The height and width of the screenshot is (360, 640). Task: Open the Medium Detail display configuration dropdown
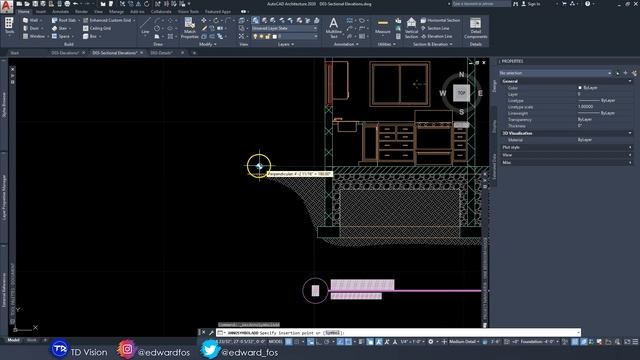tap(464, 342)
